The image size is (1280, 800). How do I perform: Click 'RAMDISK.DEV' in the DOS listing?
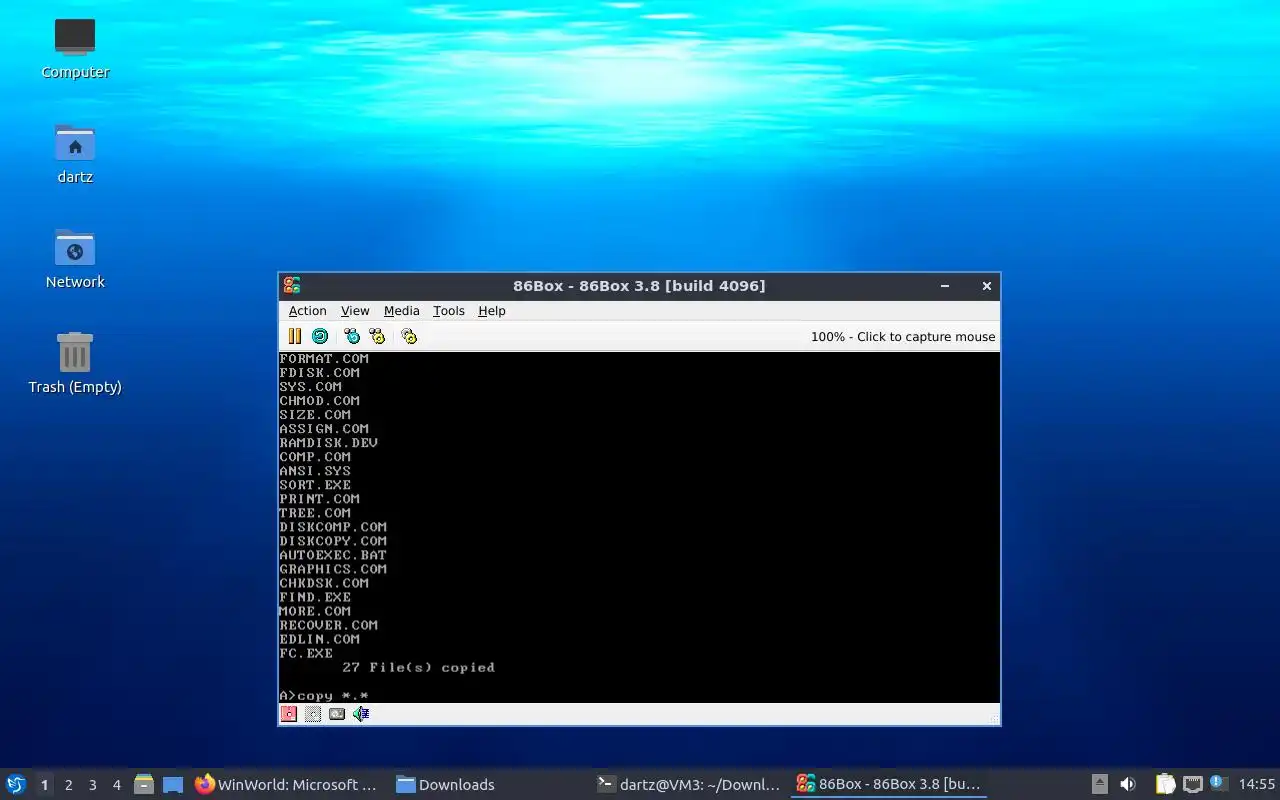(328, 442)
